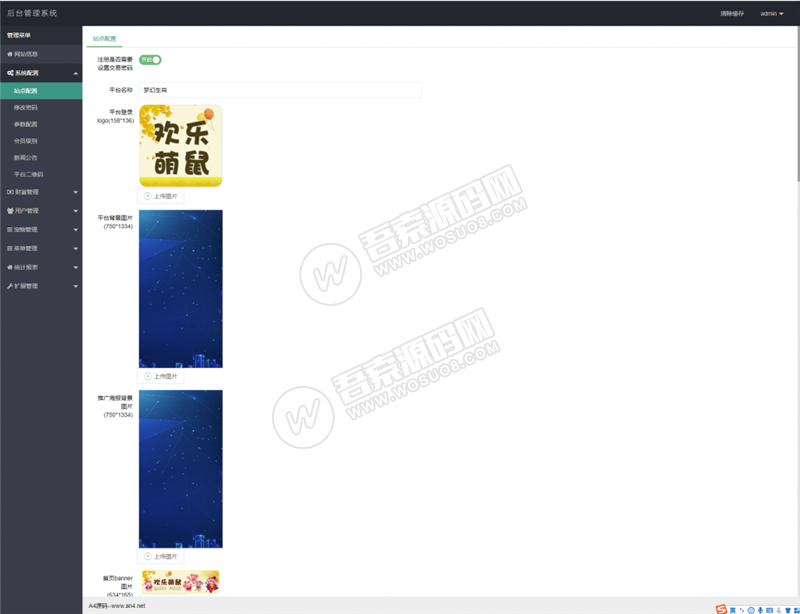Click the Sogou input method S icon

721,607
